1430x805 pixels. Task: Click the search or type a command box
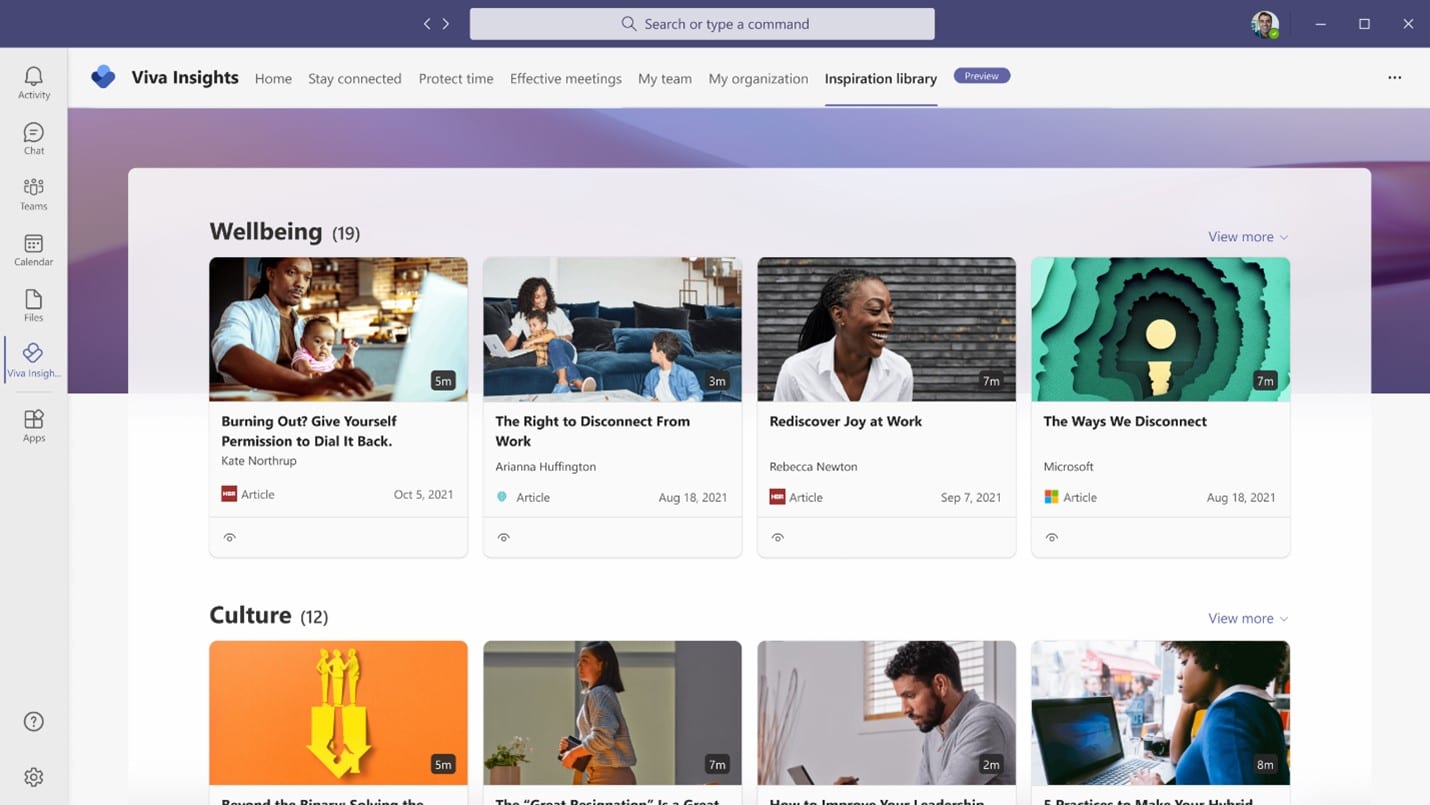tap(702, 24)
